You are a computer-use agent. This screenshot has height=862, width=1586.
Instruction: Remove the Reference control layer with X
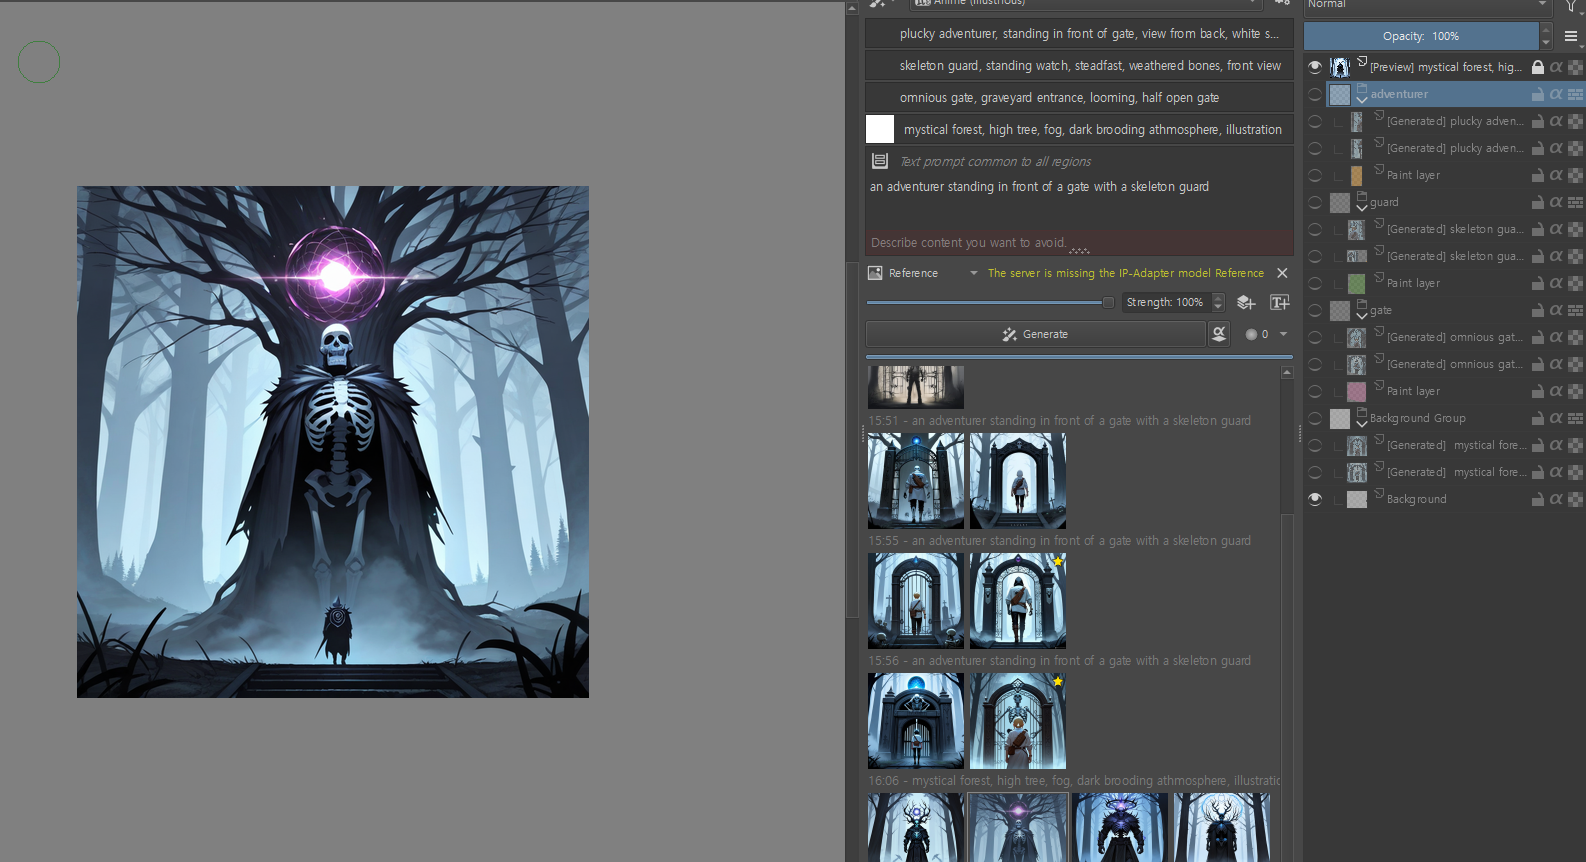click(1282, 273)
